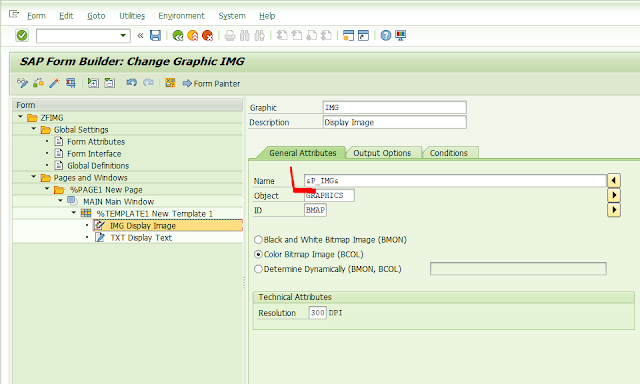
Task: Open the Utilities menu
Action: point(132,16)
